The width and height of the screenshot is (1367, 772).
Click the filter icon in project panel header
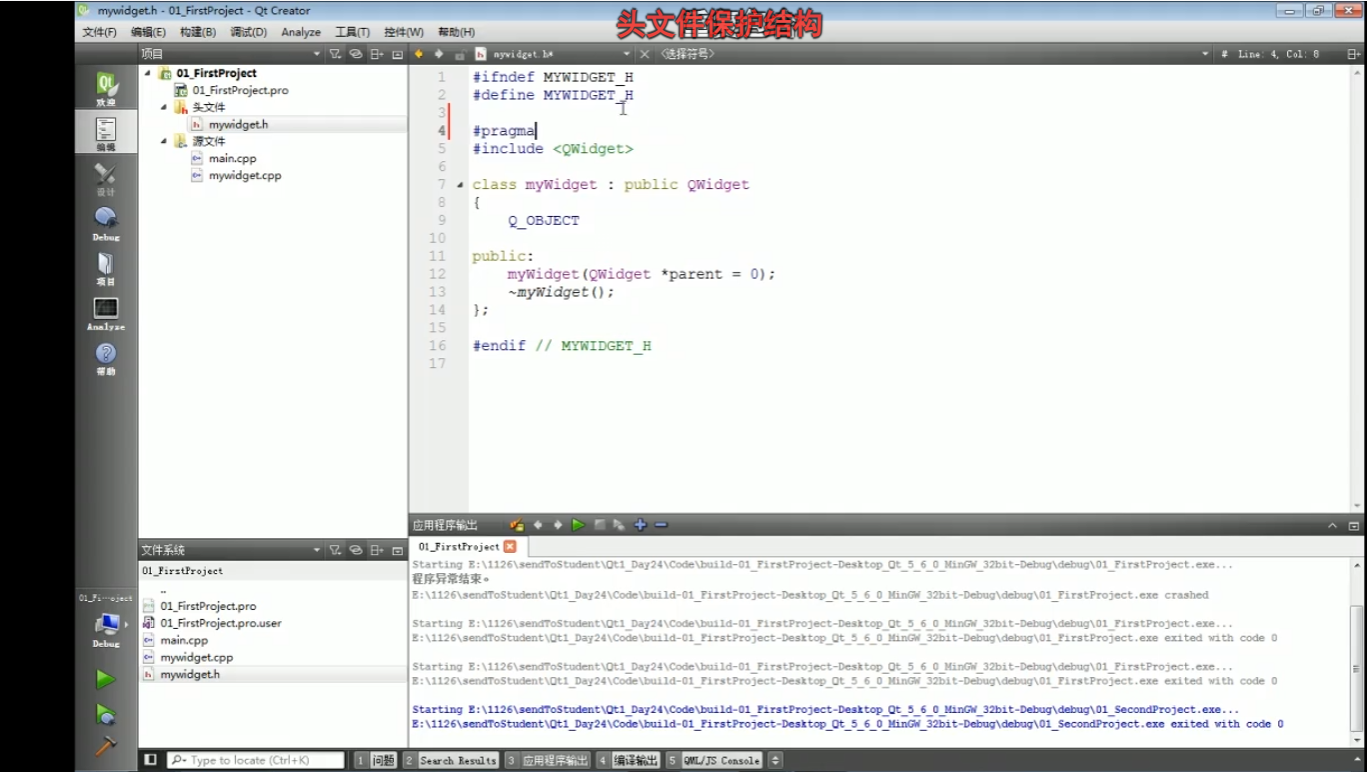coord(335,54)
